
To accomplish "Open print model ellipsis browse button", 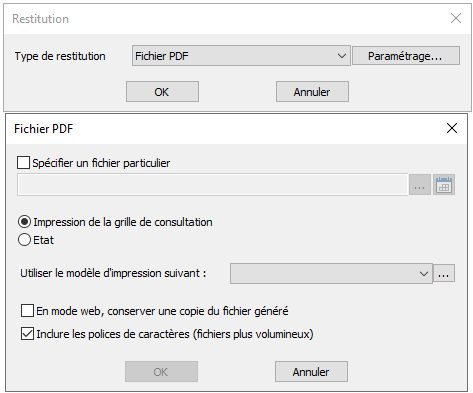I will pos(444,273).
